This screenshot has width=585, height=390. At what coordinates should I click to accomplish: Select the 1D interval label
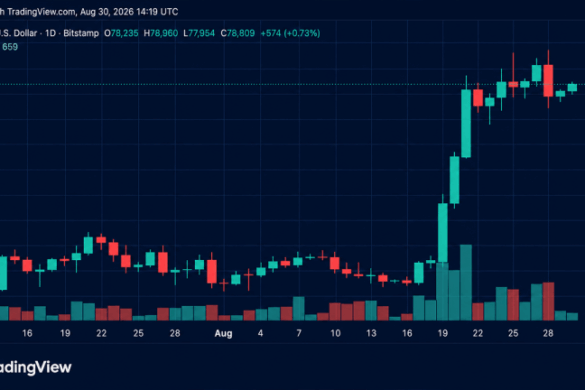(50, 33)
